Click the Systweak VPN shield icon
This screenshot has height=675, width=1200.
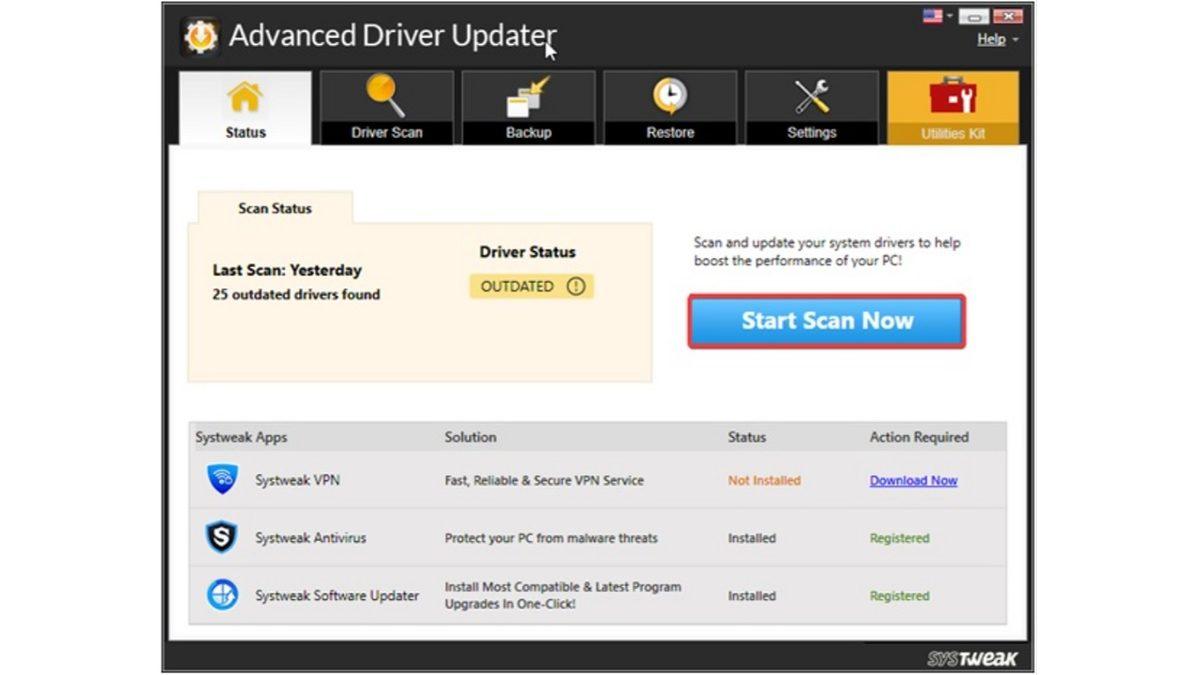[x=222, y=480]
